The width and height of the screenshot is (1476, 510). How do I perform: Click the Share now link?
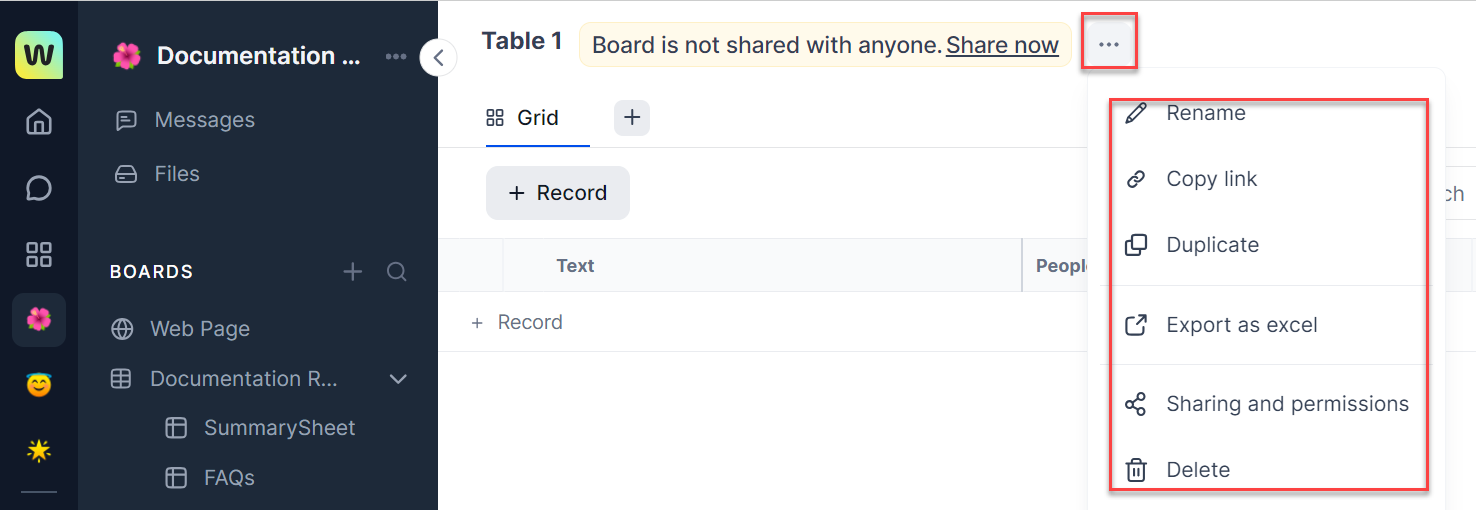click(x=1002, y=45)
